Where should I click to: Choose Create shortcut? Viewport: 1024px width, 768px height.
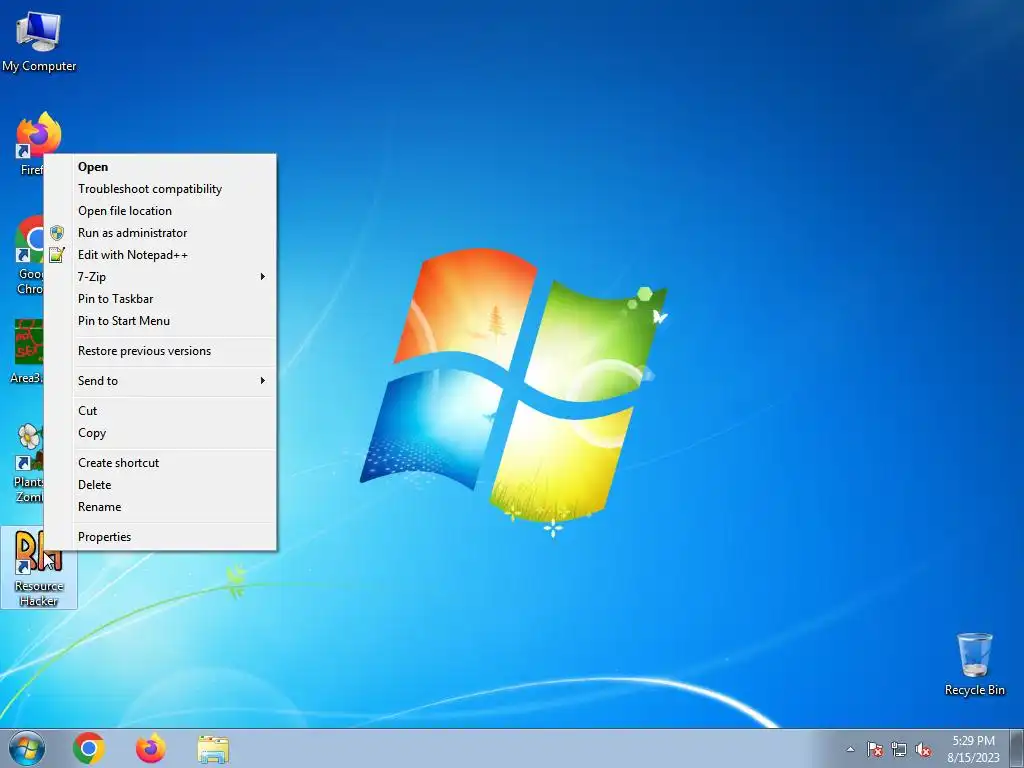coord(161,462)
